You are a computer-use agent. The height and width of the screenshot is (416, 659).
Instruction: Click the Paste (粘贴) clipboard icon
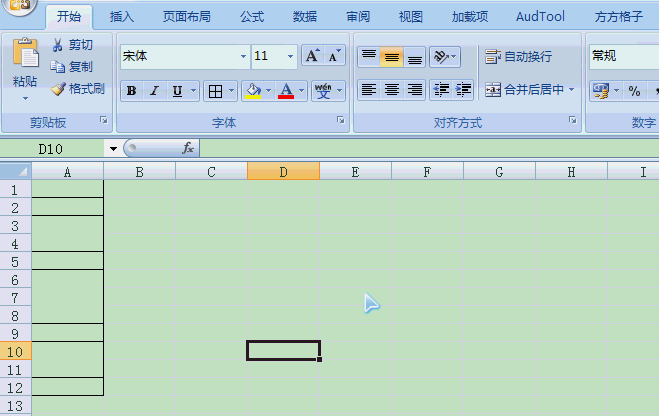click(25, 55)
